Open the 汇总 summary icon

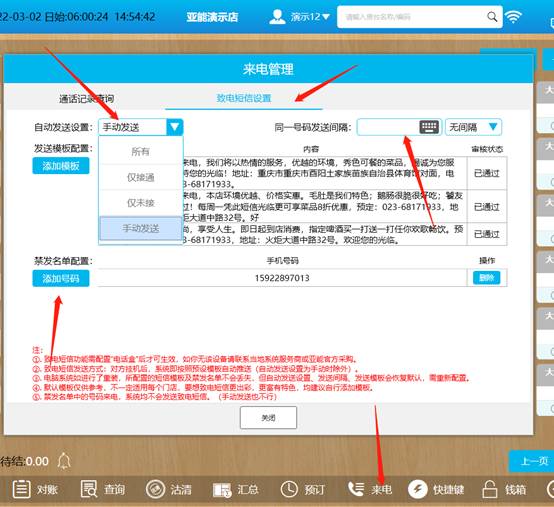tap(222, 490)
